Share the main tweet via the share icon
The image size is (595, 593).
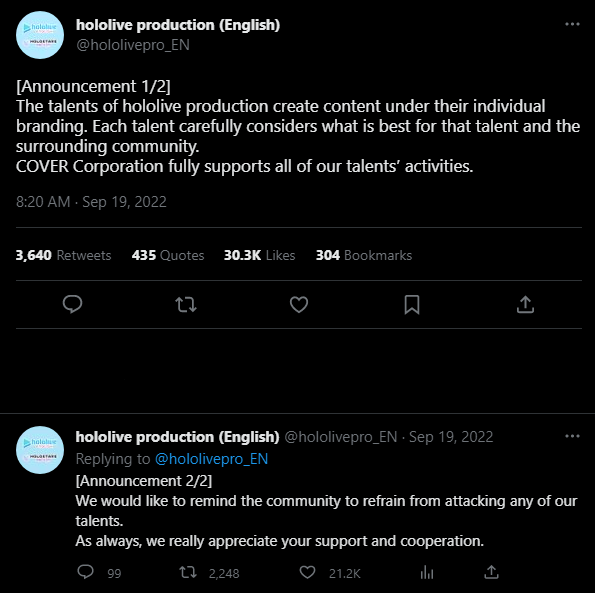525,304
